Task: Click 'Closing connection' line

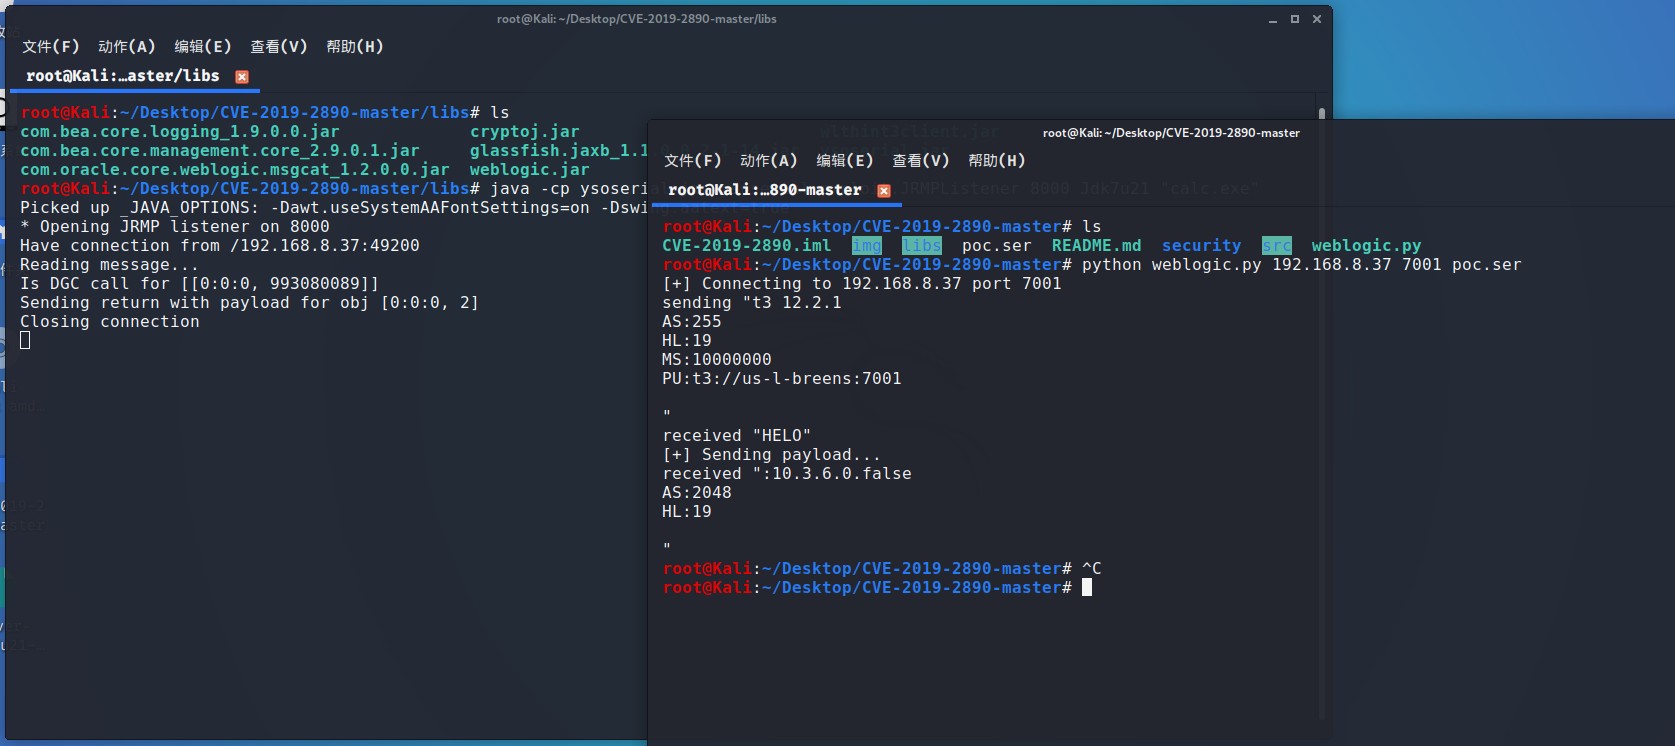Action: (x=110, y=322)
